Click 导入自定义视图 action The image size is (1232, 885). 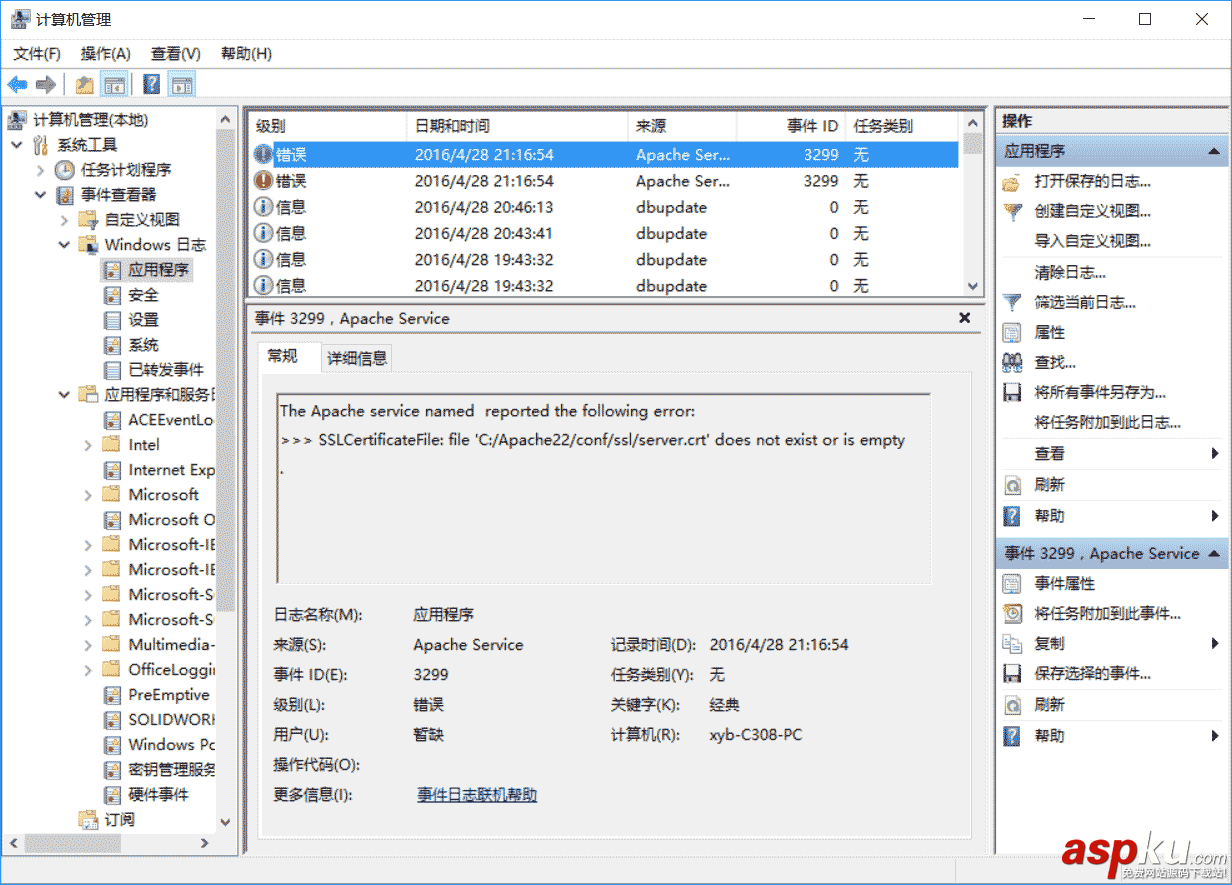[x=1092, y=241]
